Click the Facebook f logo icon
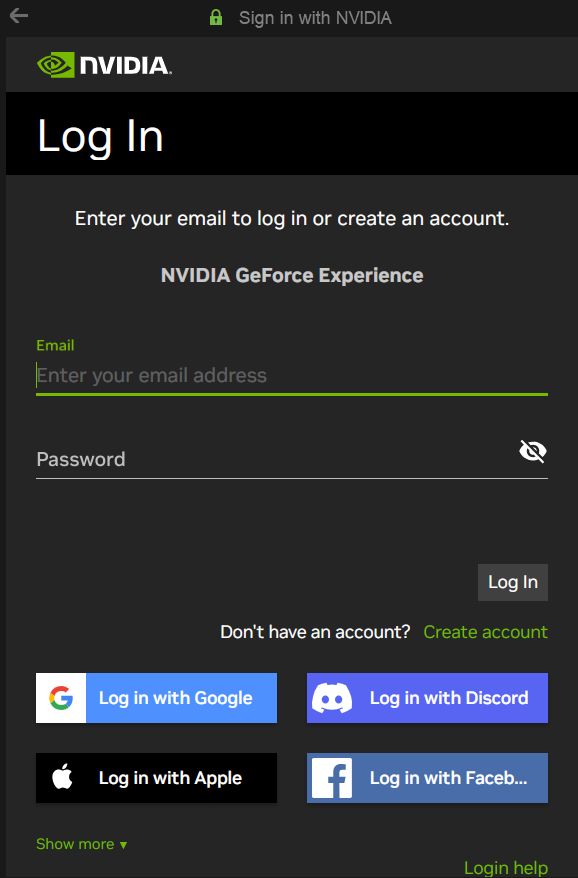578x878 pixels. pos(332,778)
